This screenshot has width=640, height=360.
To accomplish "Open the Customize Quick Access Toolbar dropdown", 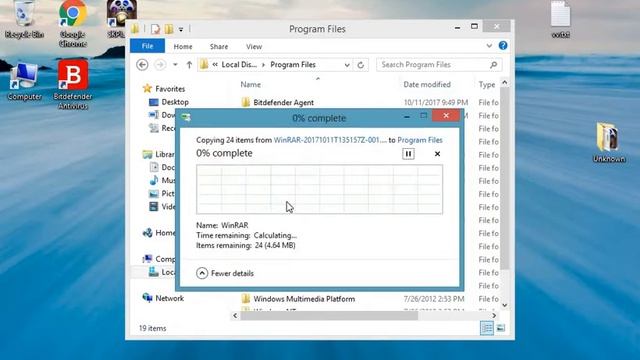I will (181, 29).
